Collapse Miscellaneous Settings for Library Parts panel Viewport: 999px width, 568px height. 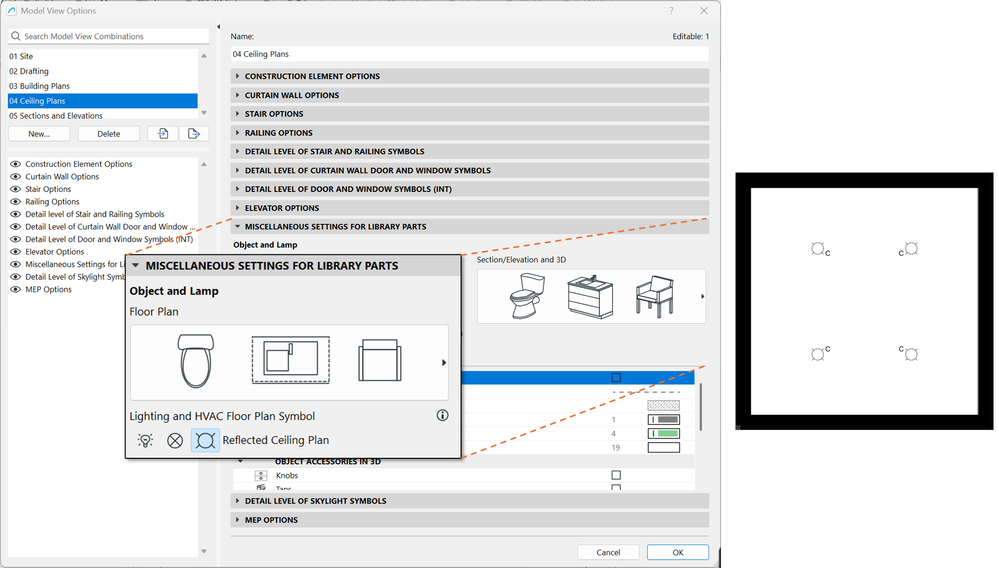click(135, 266)
